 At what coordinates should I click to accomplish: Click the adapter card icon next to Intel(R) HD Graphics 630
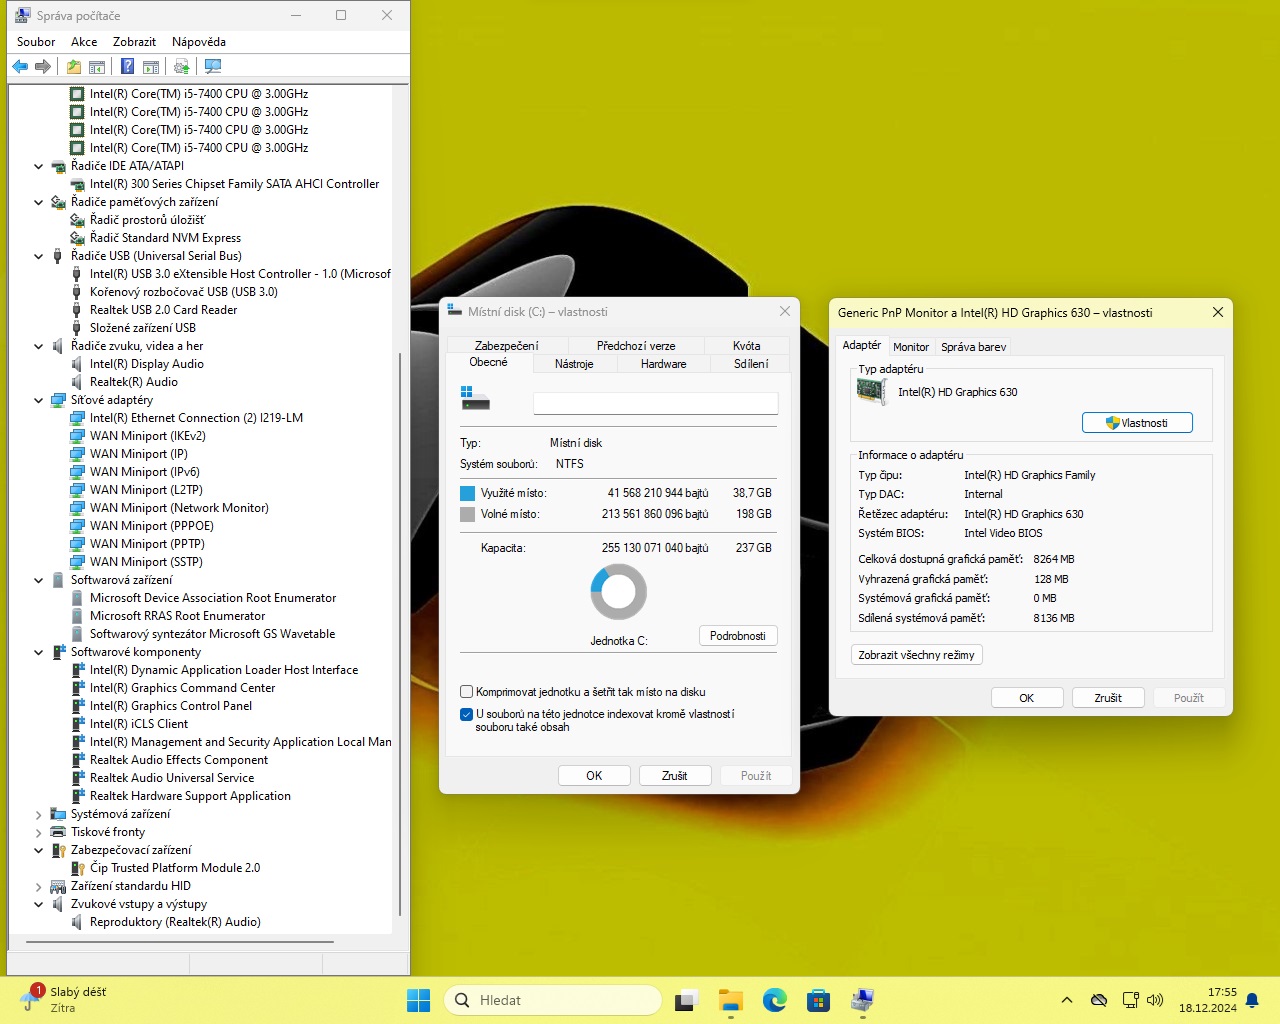click(872, 392)
